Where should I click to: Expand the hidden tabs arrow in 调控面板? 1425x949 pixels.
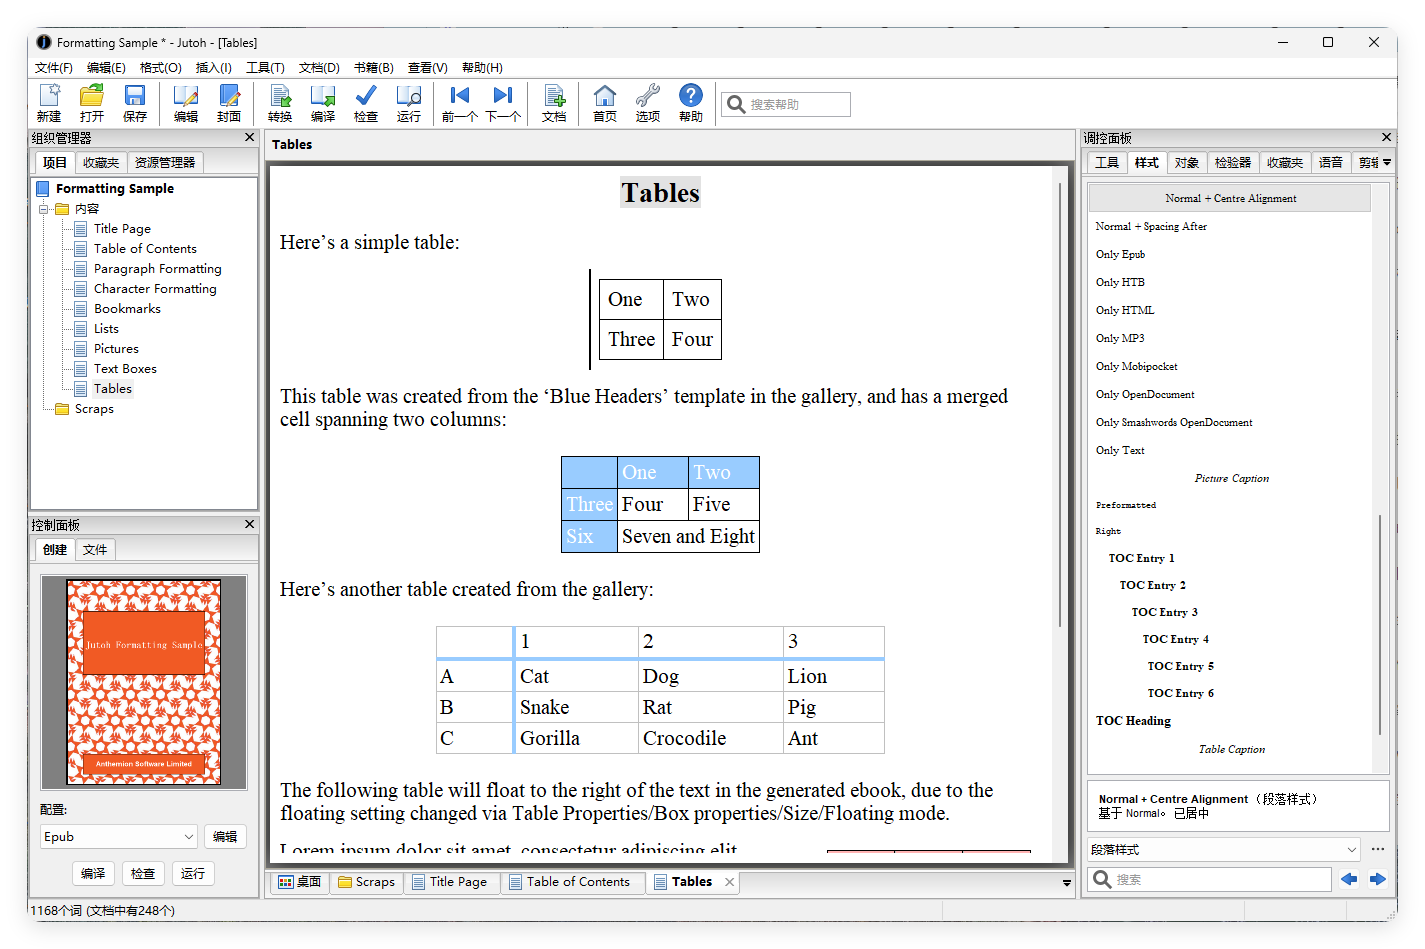pyautogui.click(x=1387, y=162)
